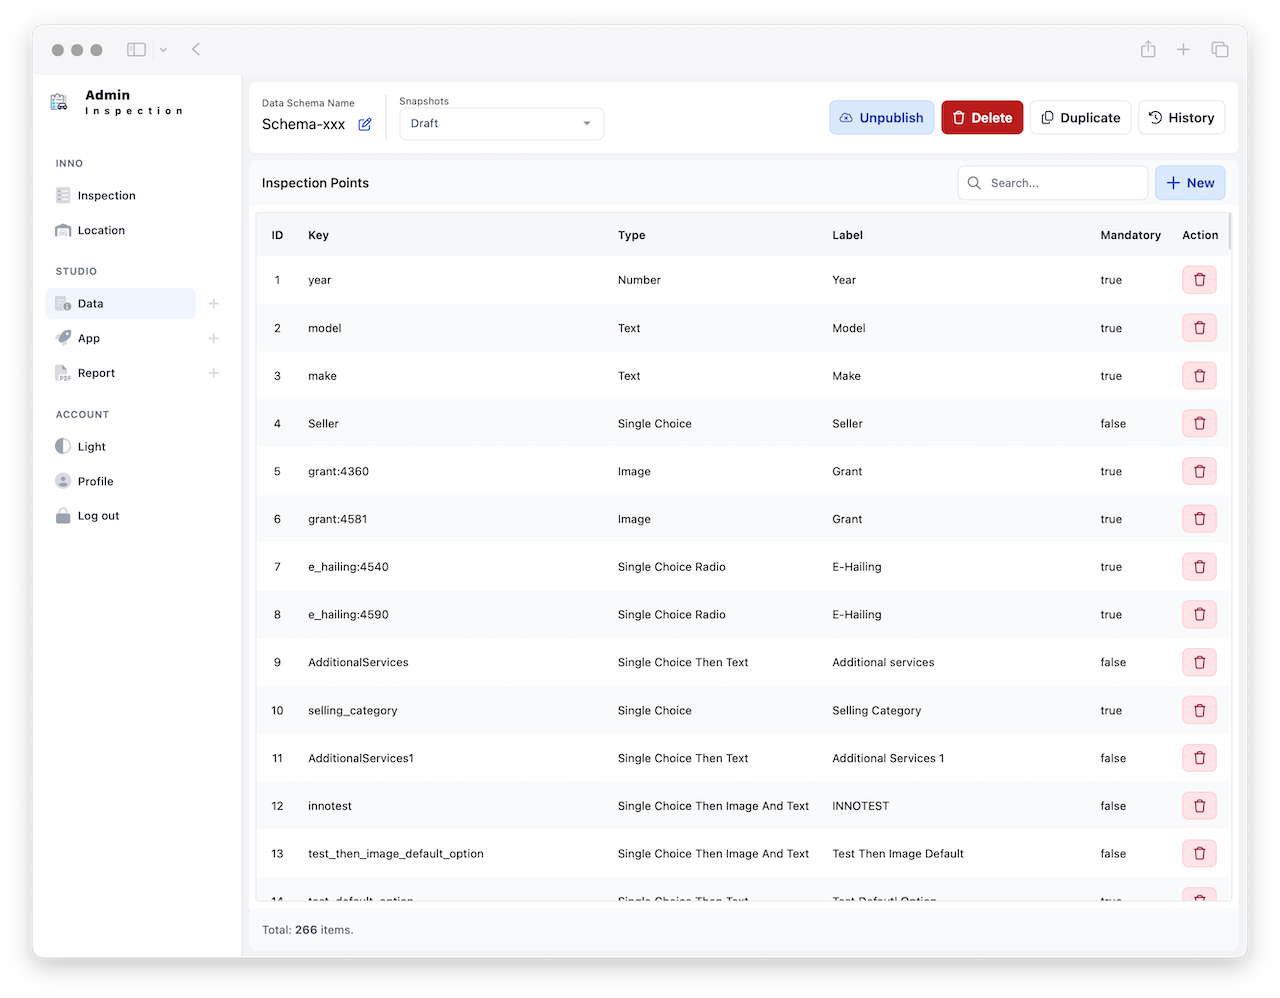This screenshot has height=998, width=1280.
Task: Delete the 'year' inspection point row
Action: pos(1199,280)
